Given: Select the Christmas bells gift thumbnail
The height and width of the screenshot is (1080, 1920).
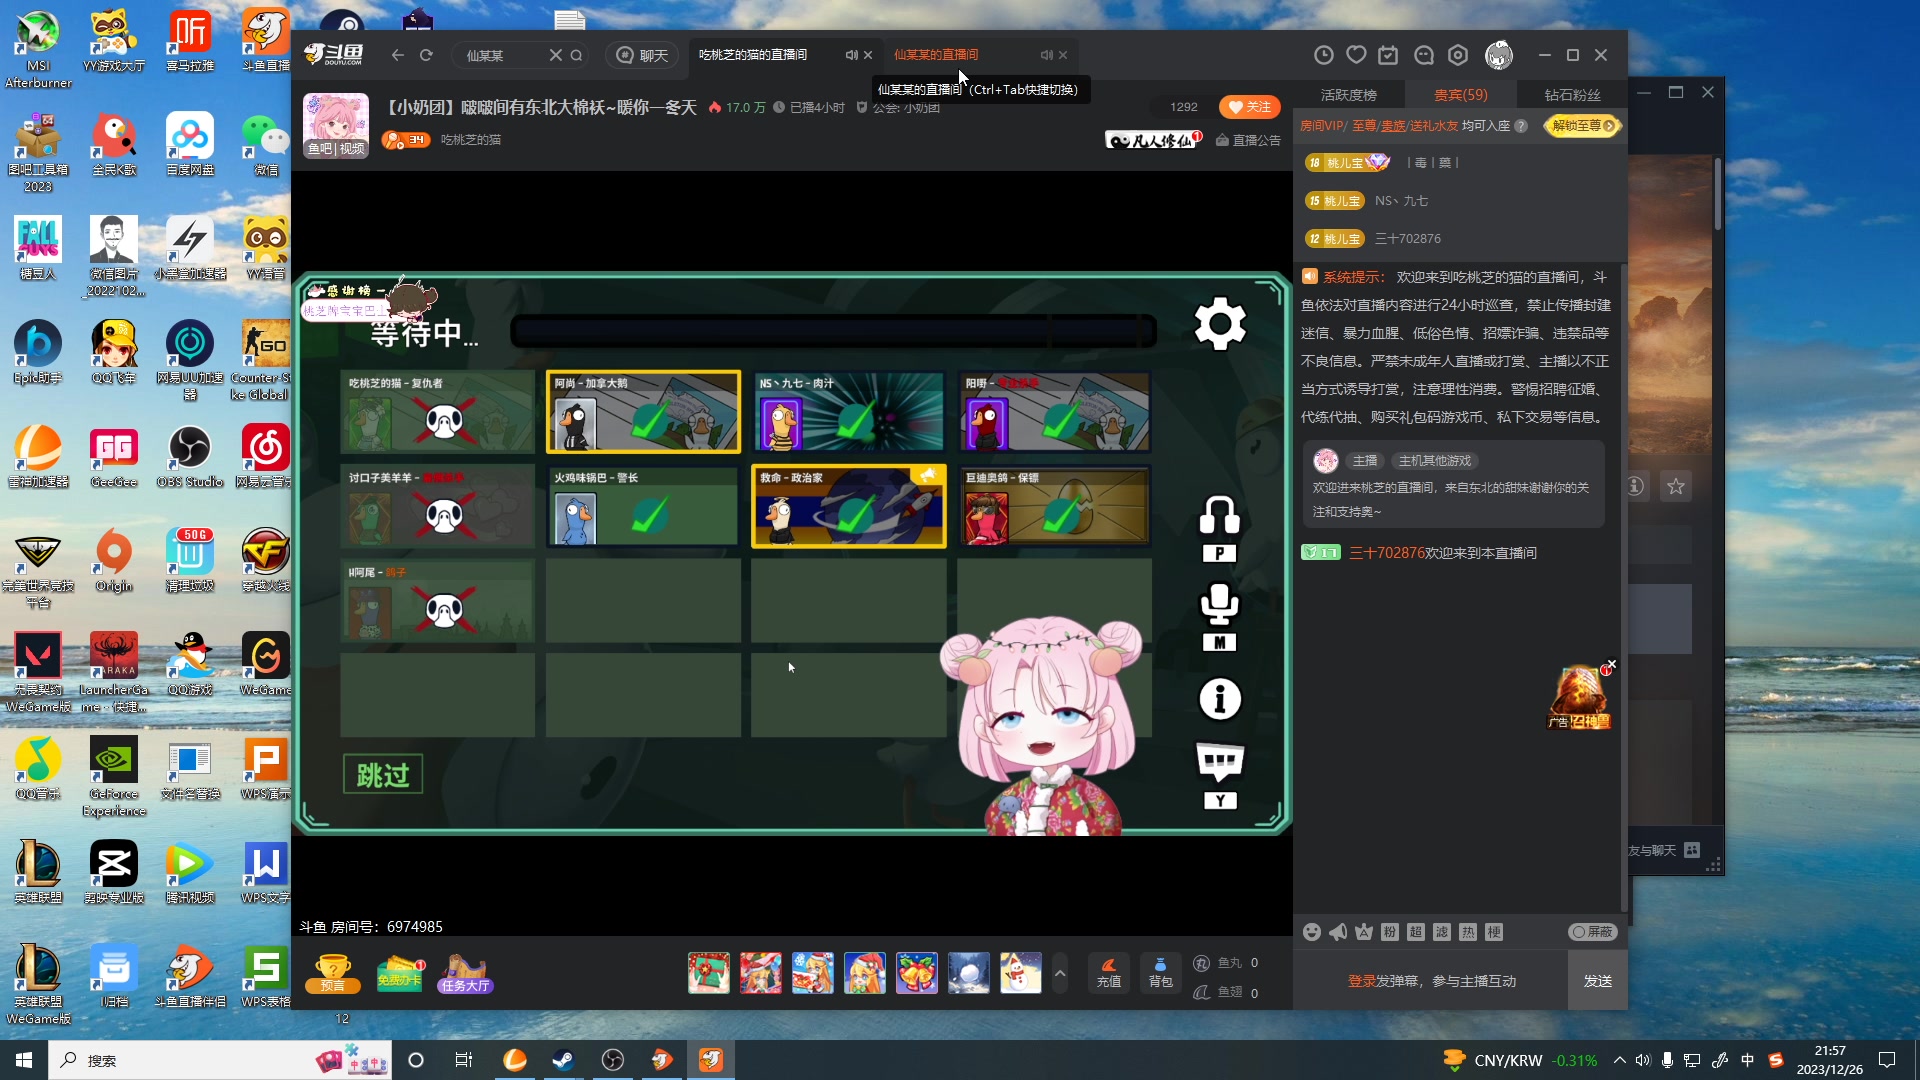Looking at the screenshot, I should 917,973.
